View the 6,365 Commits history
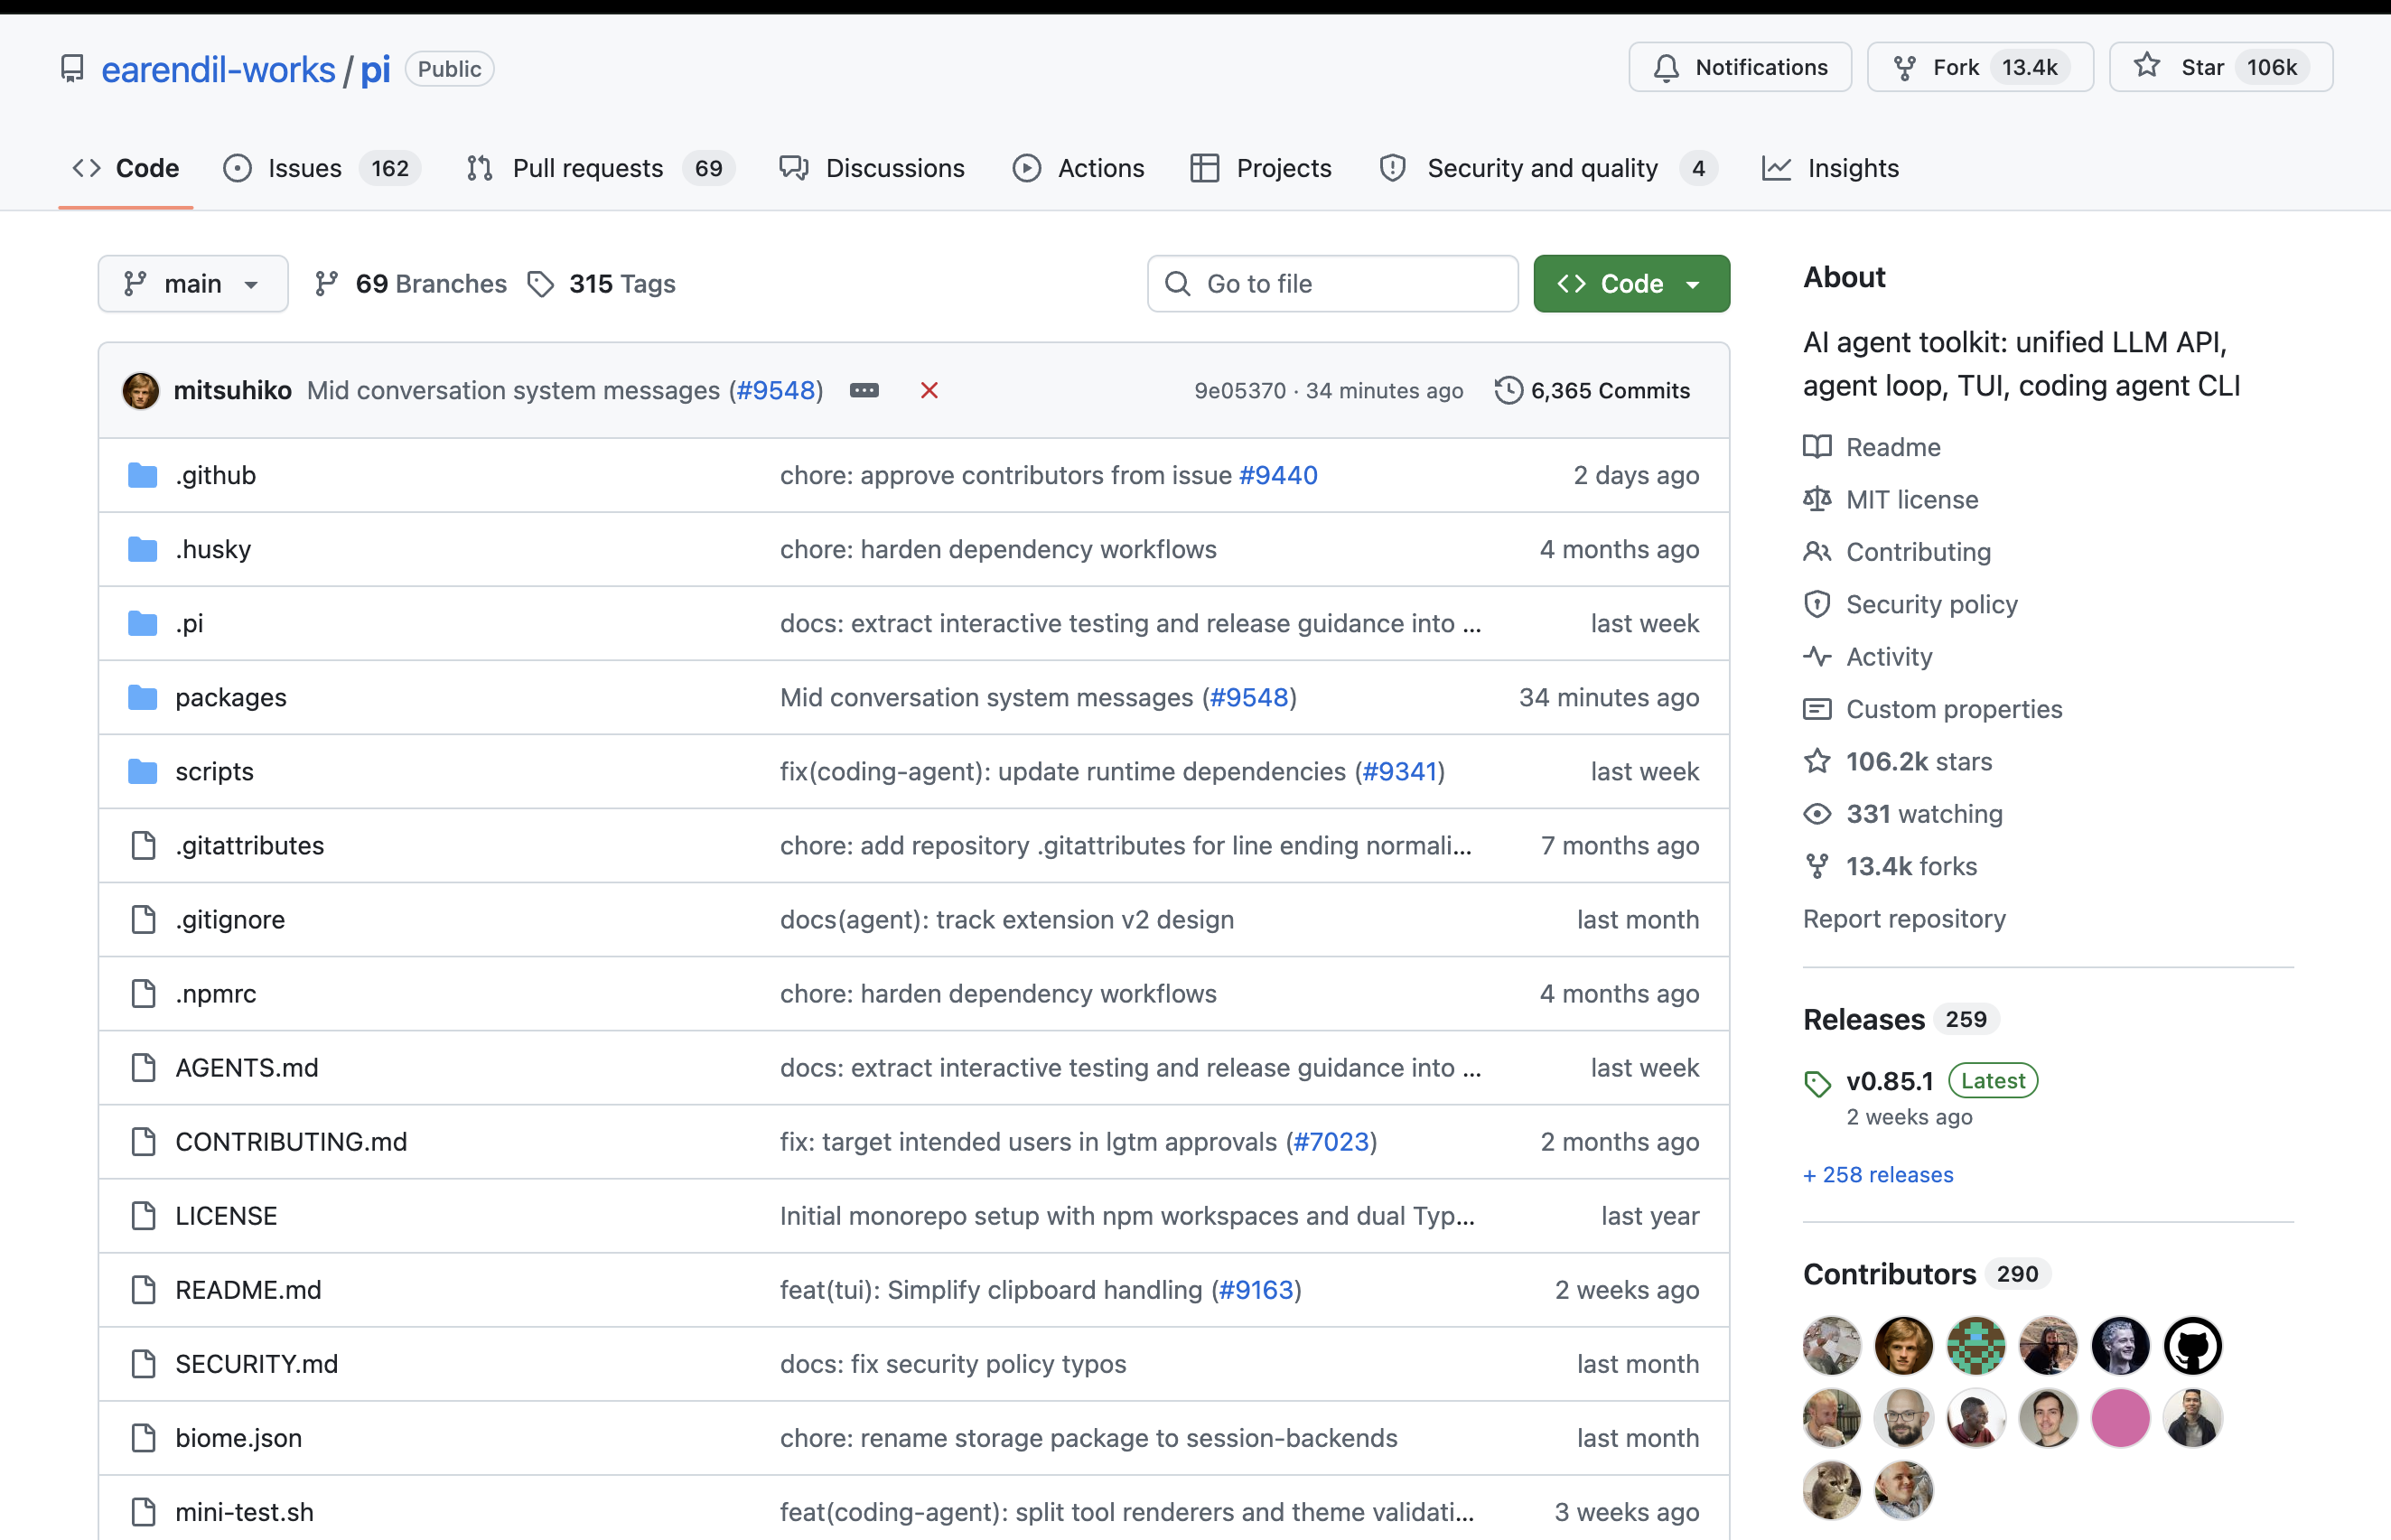Image resolution: width=2391 pixels, height=1540 pixels. click(x=1592, y=391)
